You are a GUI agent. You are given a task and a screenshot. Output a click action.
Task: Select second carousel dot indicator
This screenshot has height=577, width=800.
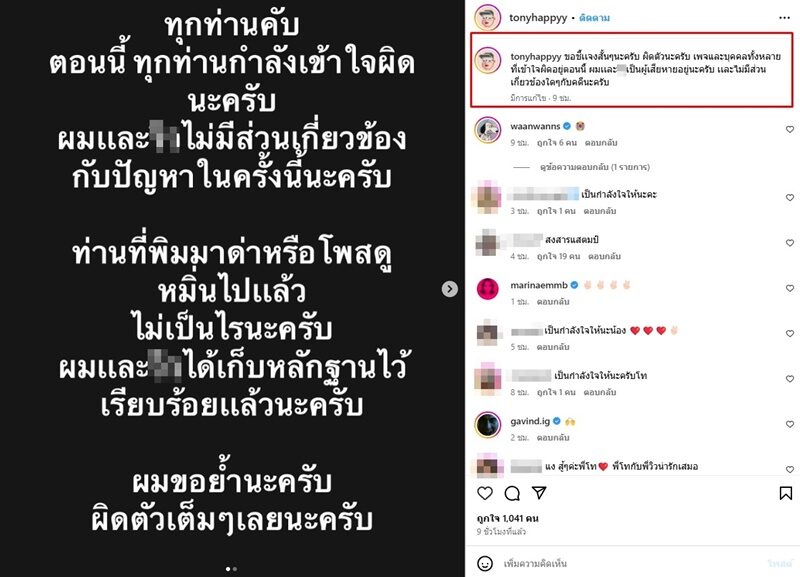coord(235,569)
